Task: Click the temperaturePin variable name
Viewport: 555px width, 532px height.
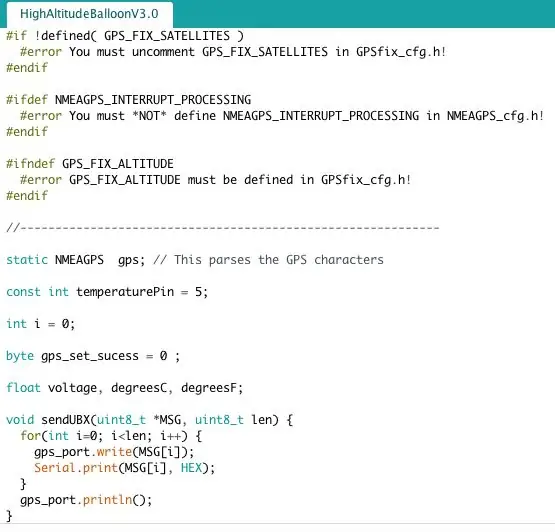Action: click(125, 292)
